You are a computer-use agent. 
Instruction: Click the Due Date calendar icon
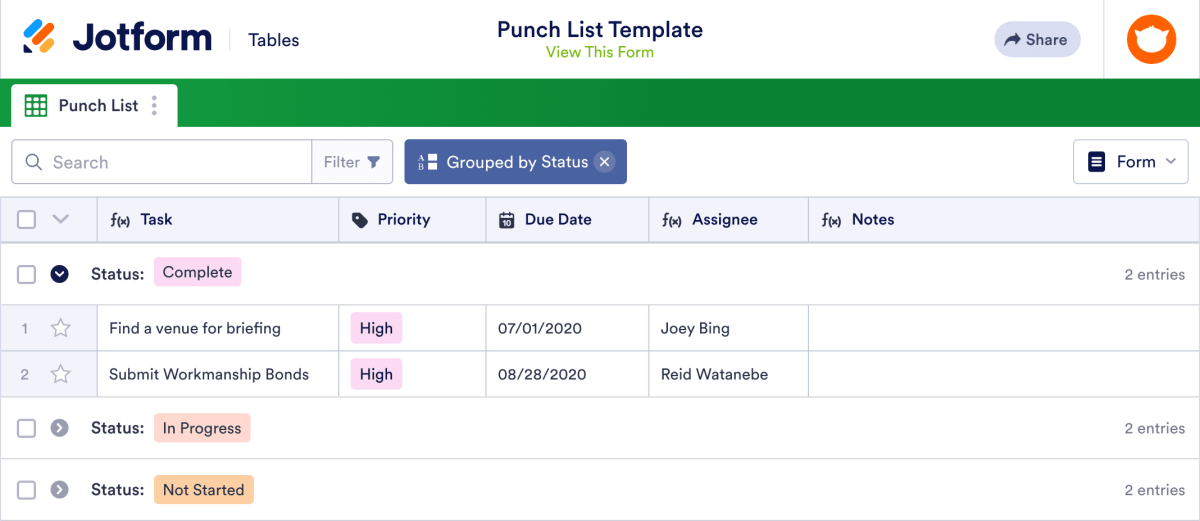pos(506,220)
